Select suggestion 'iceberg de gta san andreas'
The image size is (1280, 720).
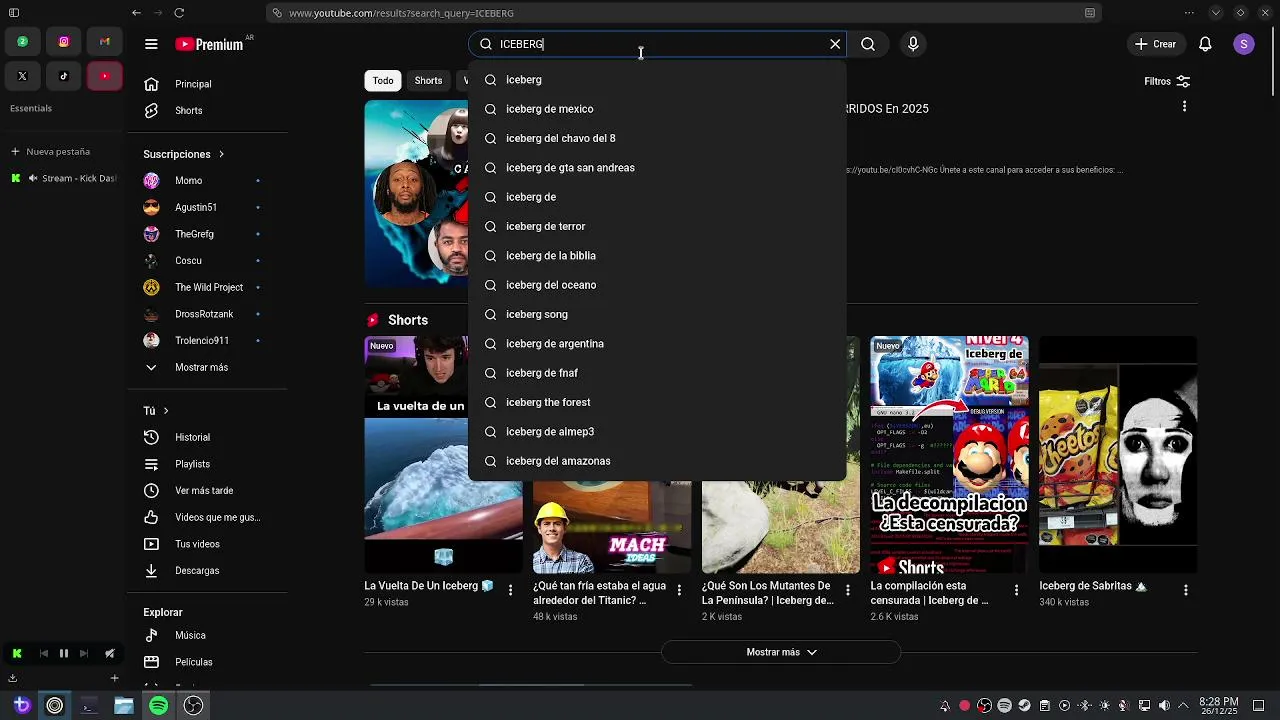(657, 167)
